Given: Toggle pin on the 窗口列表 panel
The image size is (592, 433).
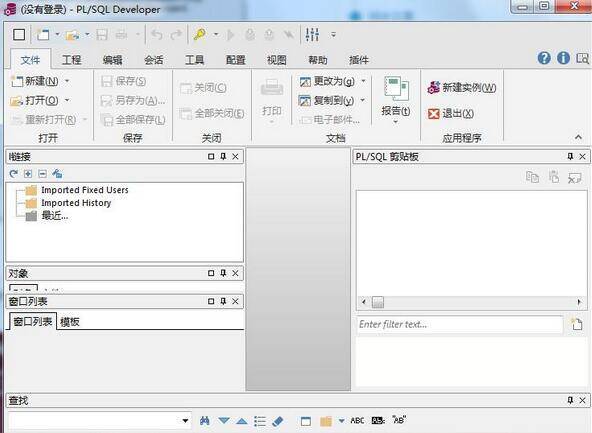Looking at the screenshot, I should pyautogui.click(x=223, y=301).
